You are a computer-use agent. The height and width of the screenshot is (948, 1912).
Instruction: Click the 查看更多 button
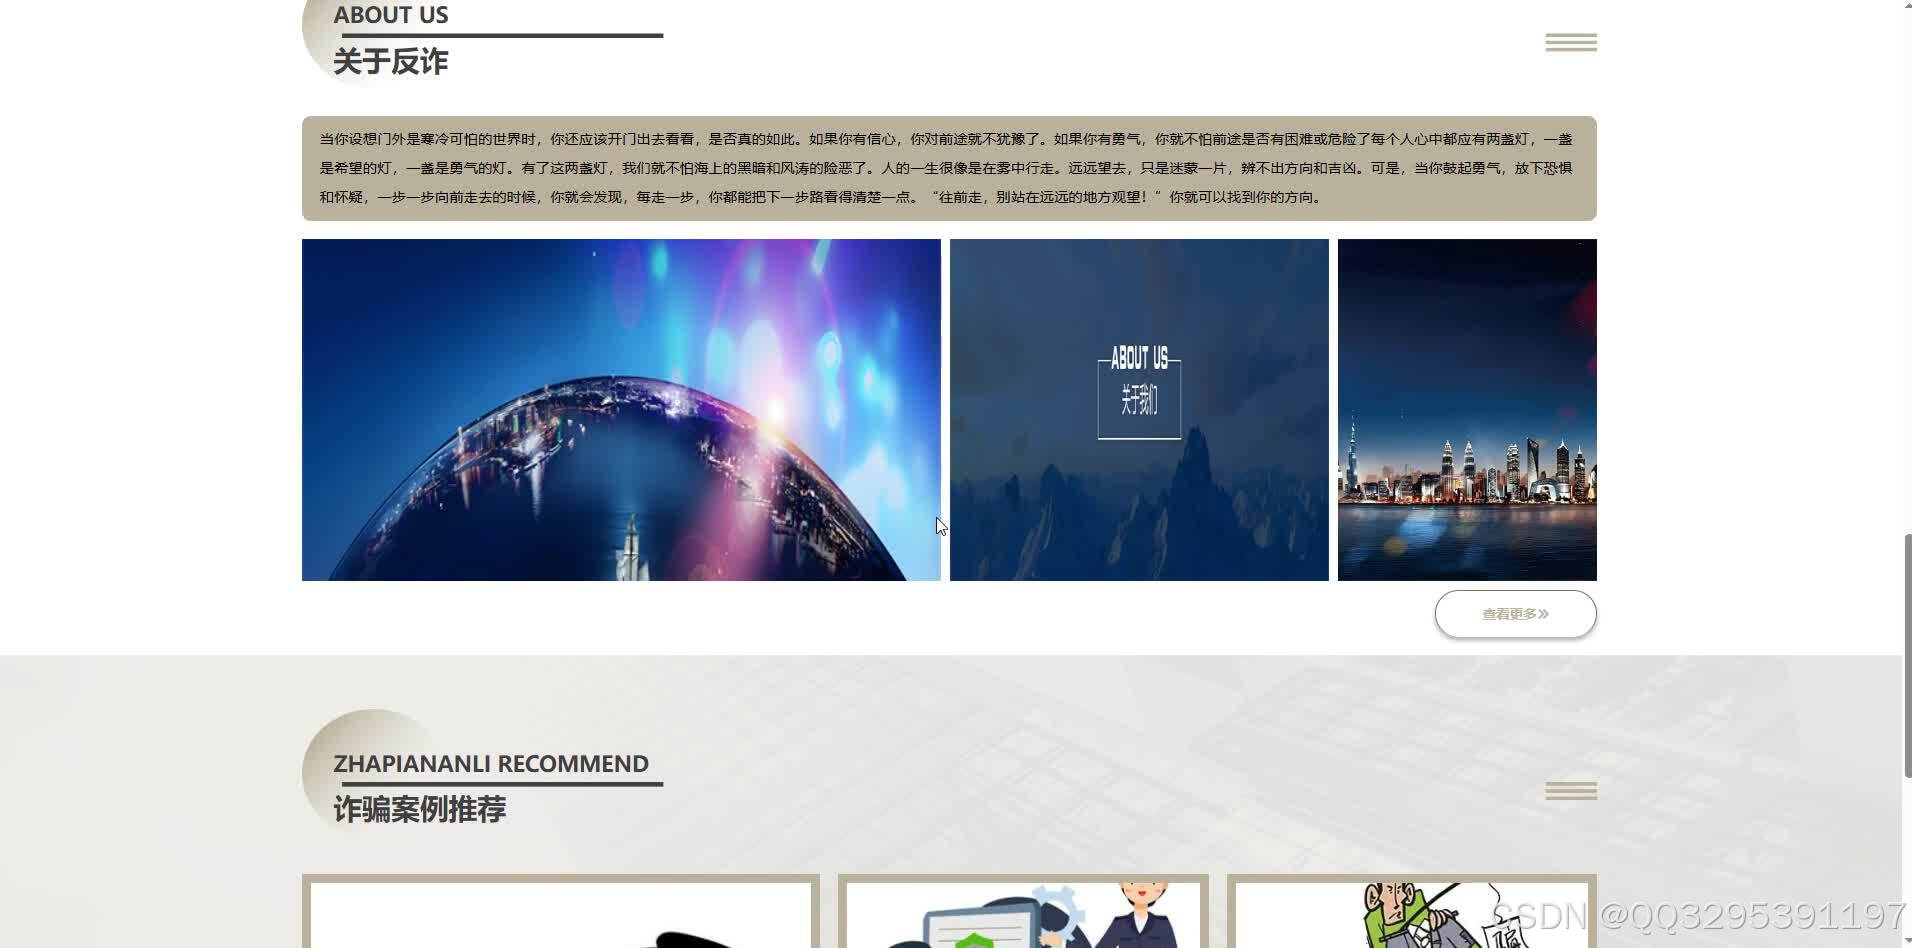1515,614
